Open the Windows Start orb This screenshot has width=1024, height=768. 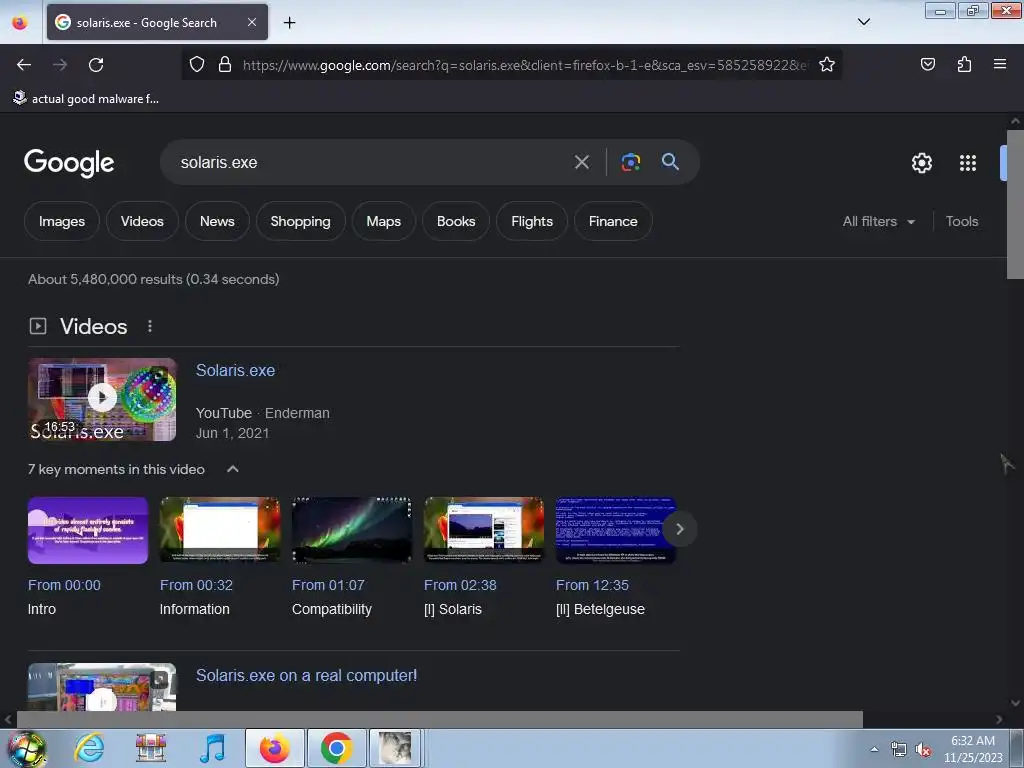tap(27, 749)
